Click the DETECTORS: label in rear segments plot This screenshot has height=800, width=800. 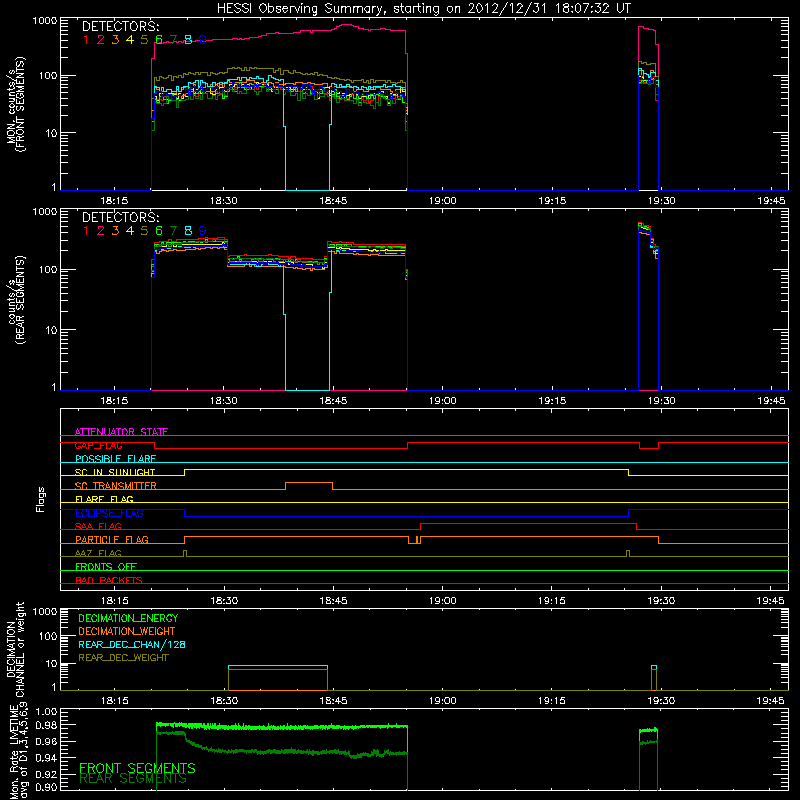pyautogui.click(x=120, y=218)
